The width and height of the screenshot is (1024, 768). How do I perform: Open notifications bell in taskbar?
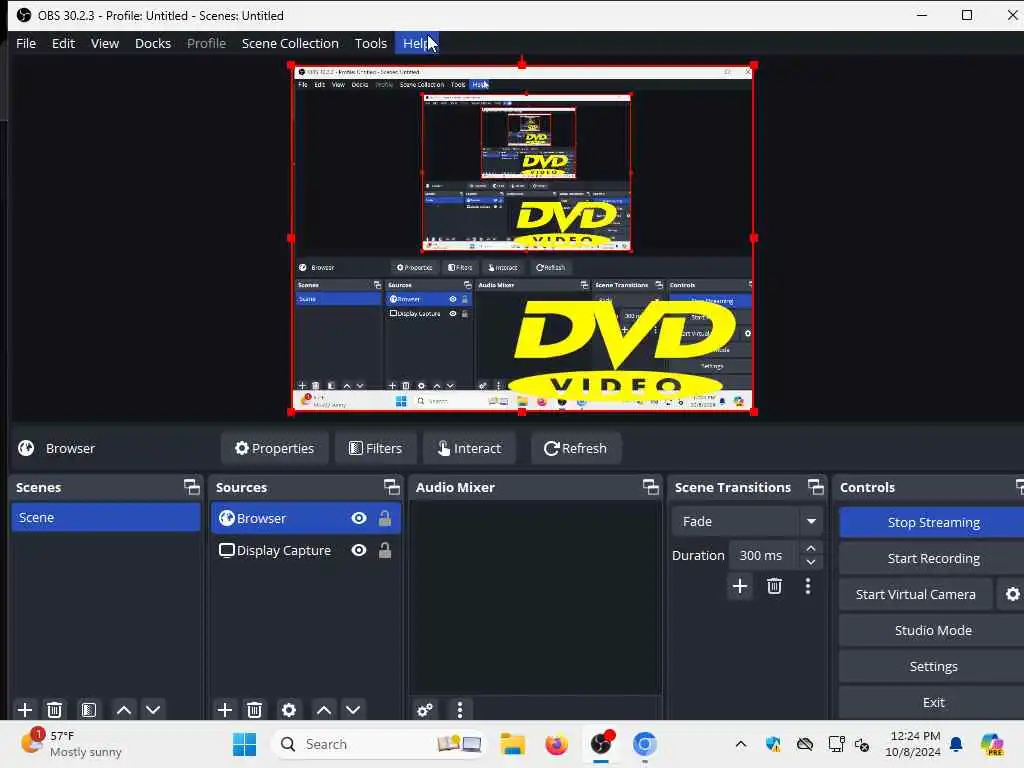[956, 744]
